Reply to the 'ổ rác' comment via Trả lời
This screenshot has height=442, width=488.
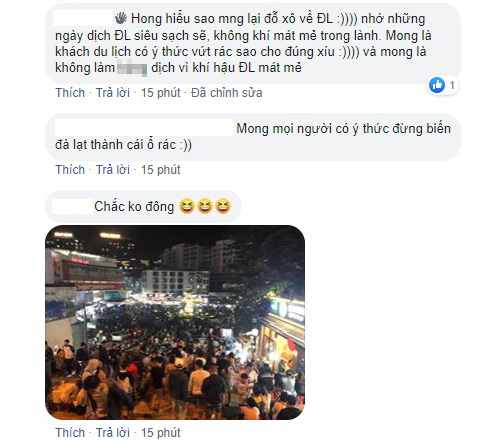[x=113, y=170]
